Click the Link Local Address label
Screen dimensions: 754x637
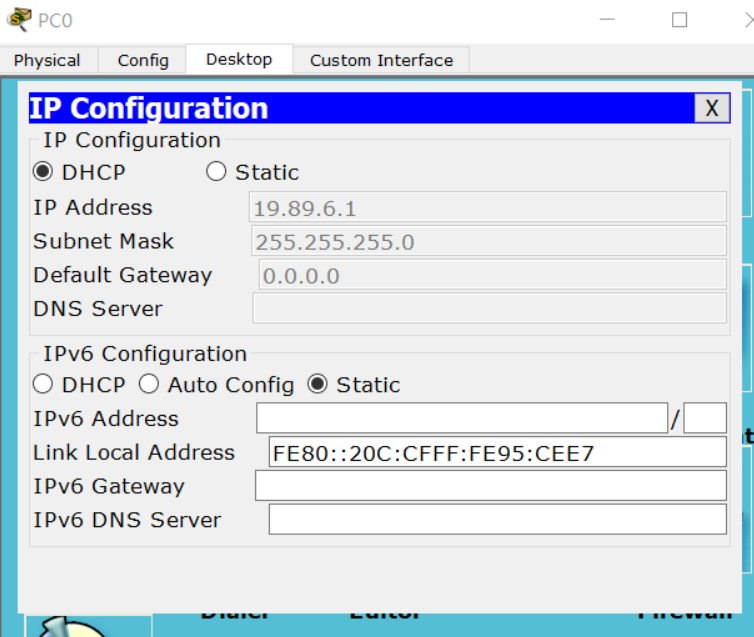(134, 452)
